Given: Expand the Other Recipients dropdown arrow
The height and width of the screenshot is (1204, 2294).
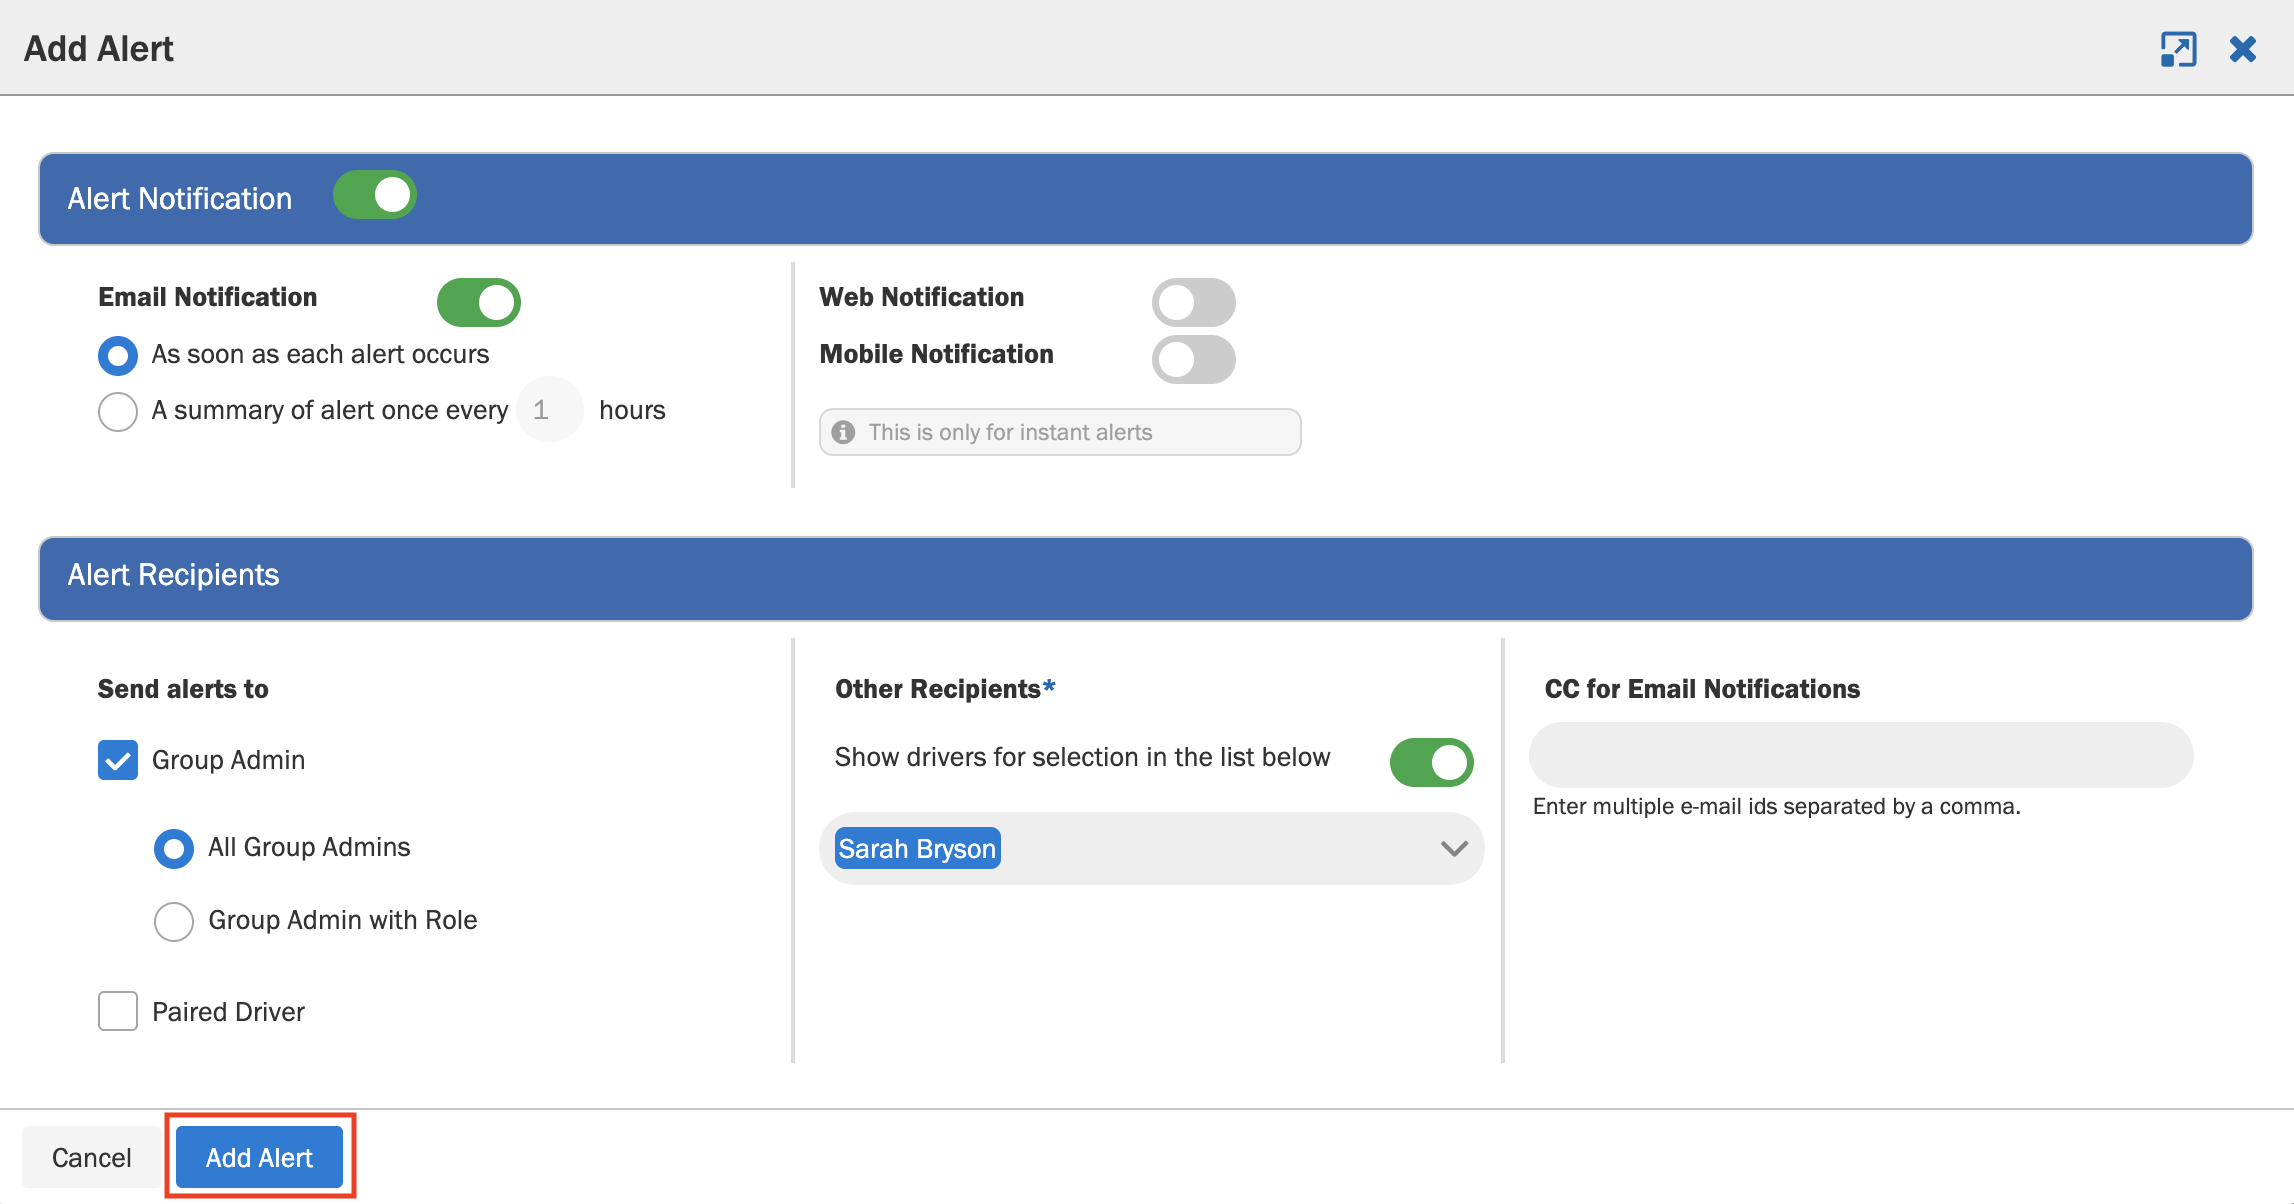Looking at the screenshot, I should [1454, 848].
